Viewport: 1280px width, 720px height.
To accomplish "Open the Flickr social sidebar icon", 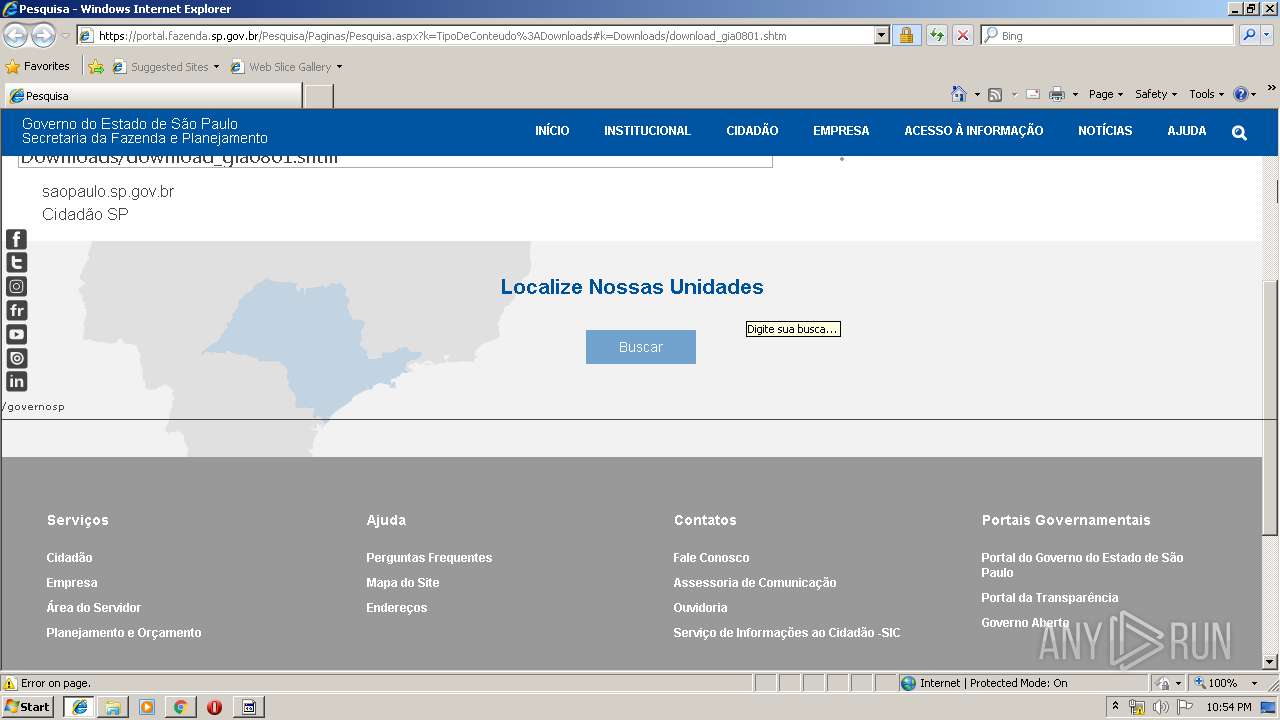I will point(16,310).
